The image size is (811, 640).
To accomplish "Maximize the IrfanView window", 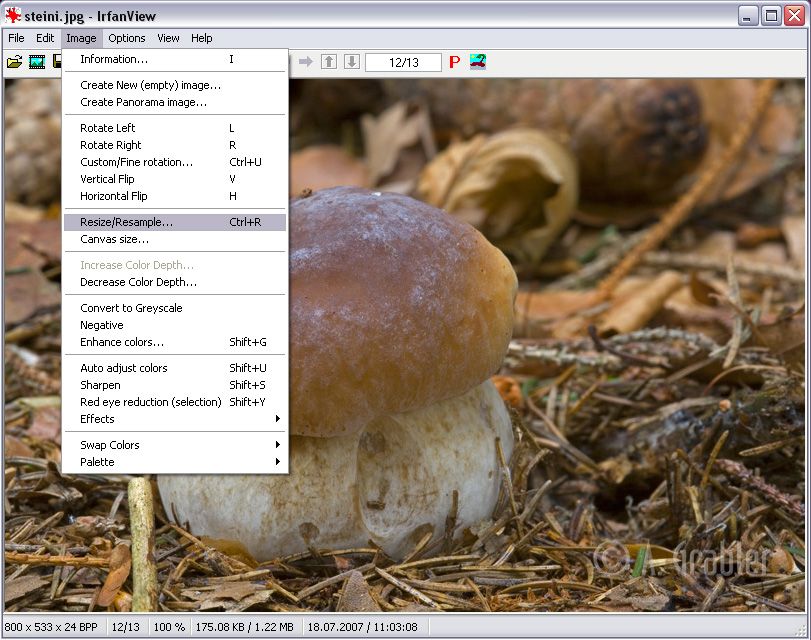I will [x=771, y=15].
